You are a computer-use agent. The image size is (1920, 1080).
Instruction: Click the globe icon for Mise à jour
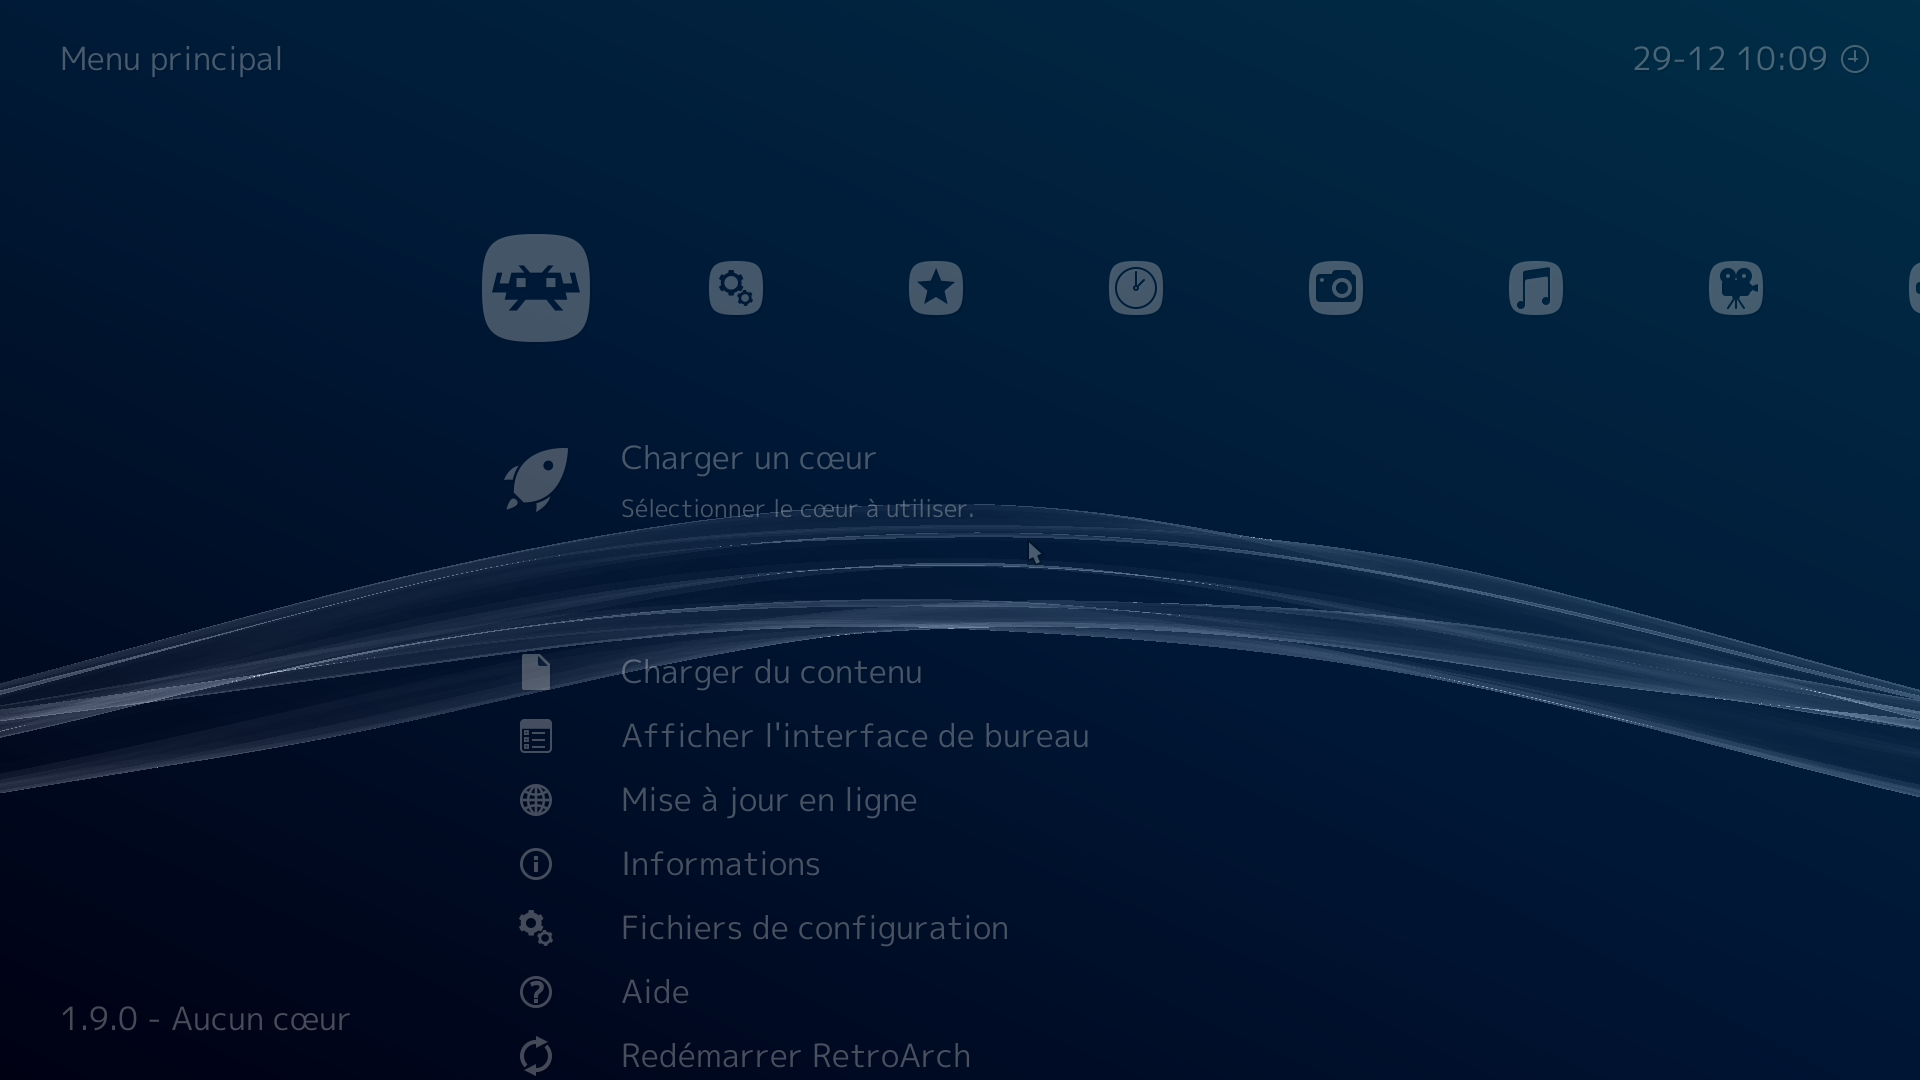536,800
